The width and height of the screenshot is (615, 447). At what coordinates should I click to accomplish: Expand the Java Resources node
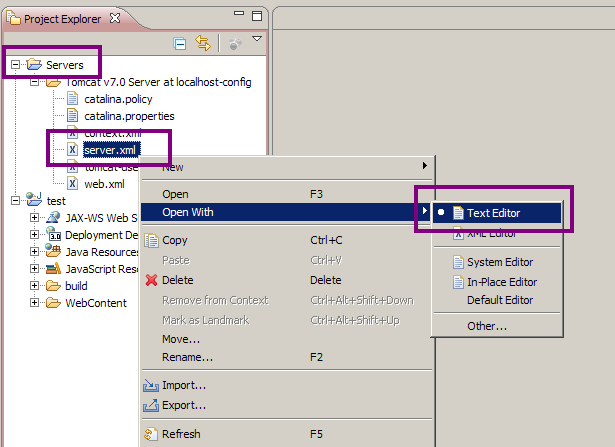(35, 251)
